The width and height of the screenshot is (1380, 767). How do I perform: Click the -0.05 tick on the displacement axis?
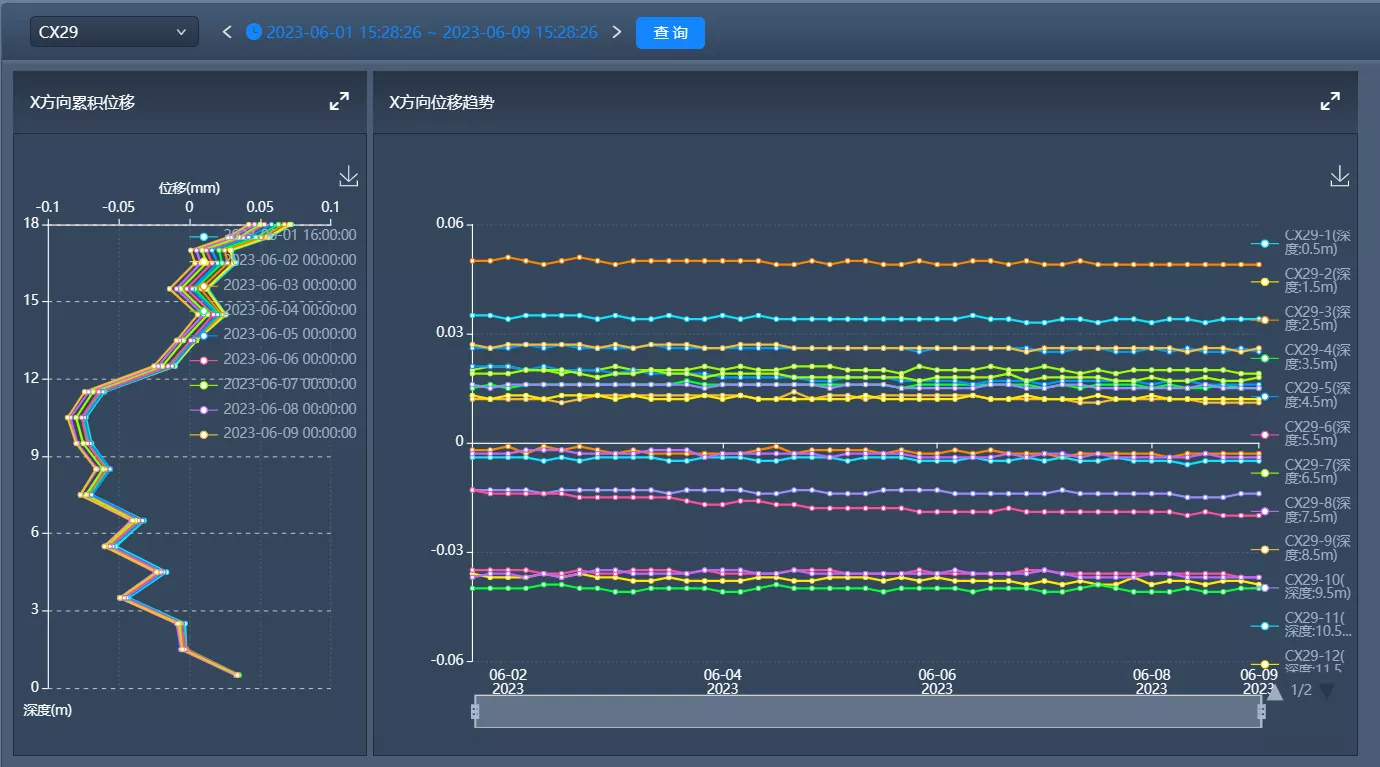119,207
